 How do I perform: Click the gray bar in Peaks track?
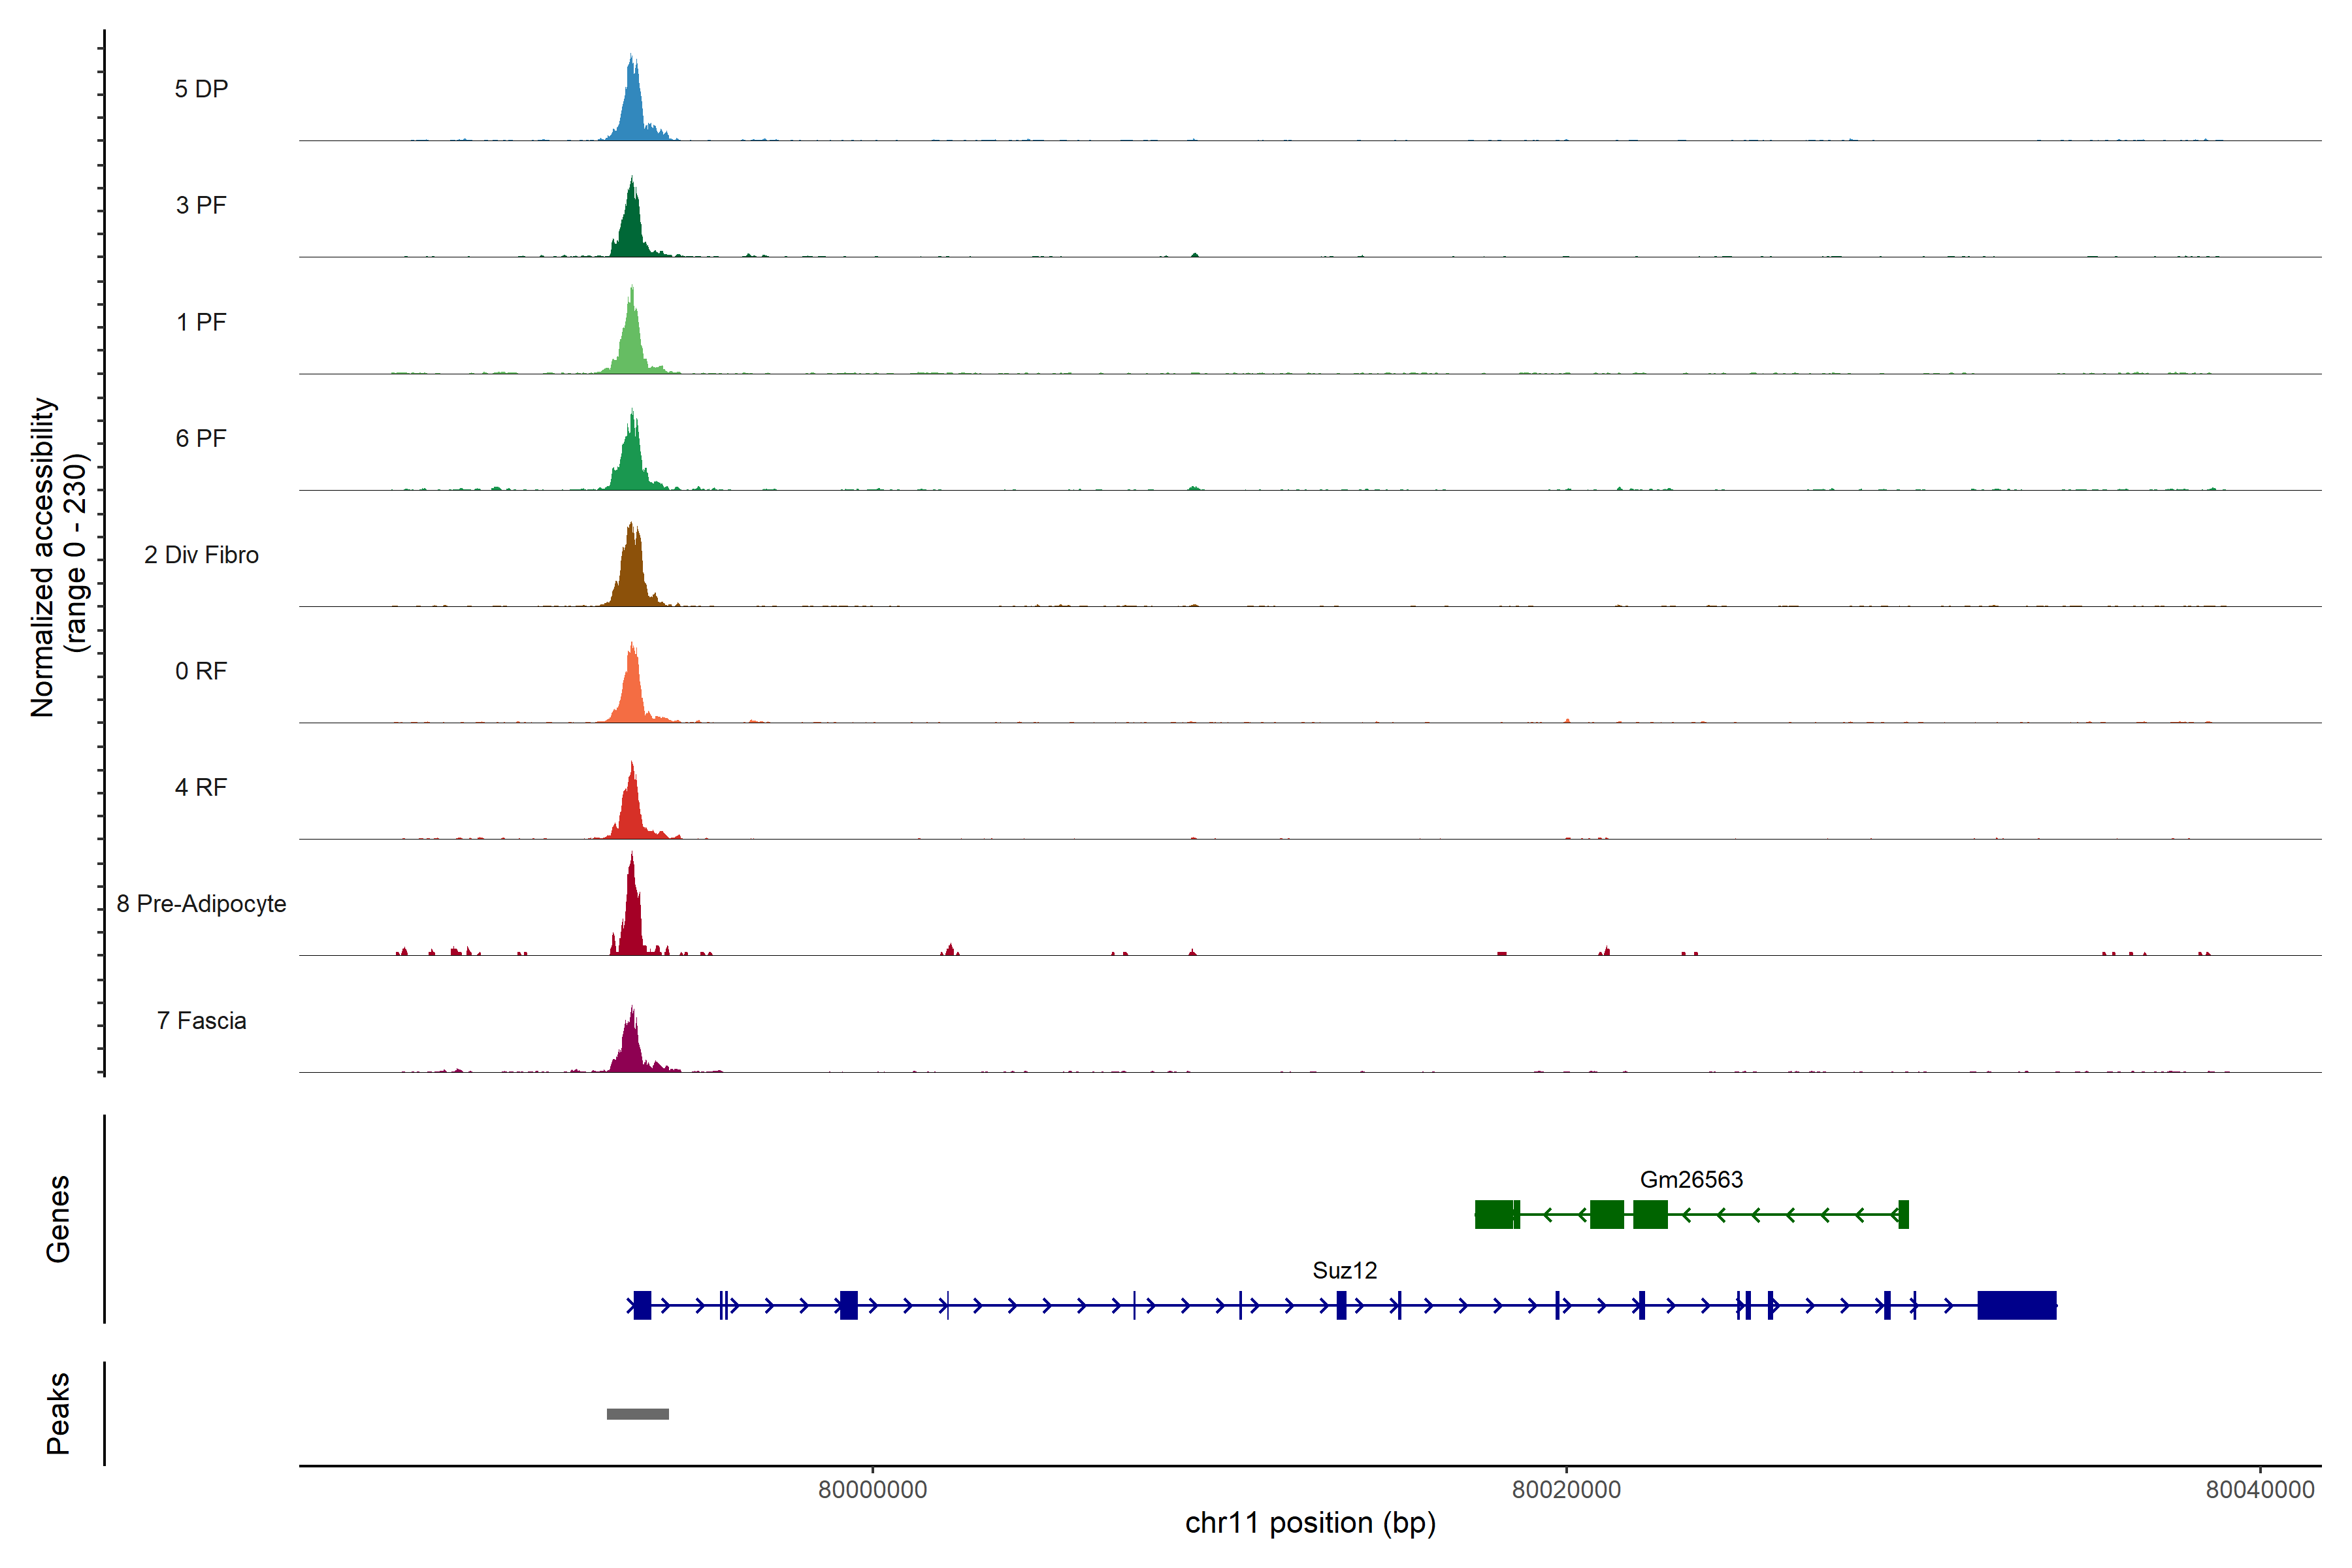pos(638,1414)
